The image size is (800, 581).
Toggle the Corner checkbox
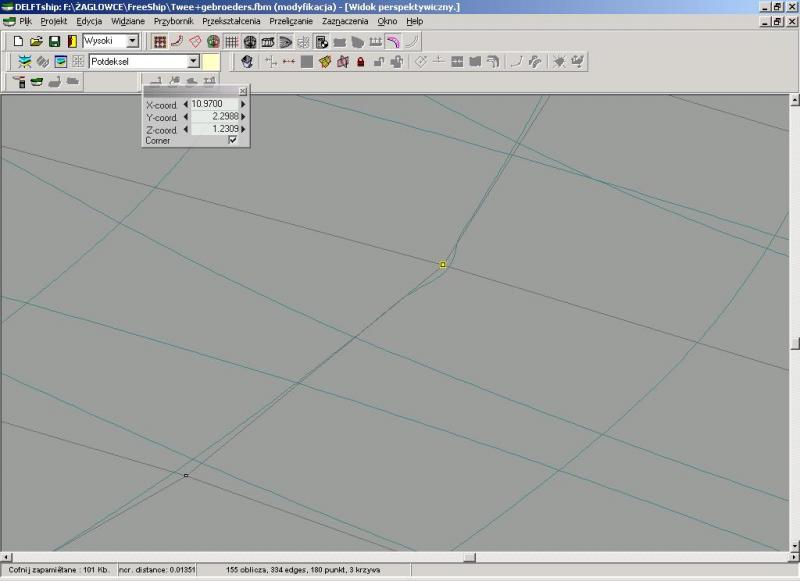pyautogui.click(x=233, y=141)
